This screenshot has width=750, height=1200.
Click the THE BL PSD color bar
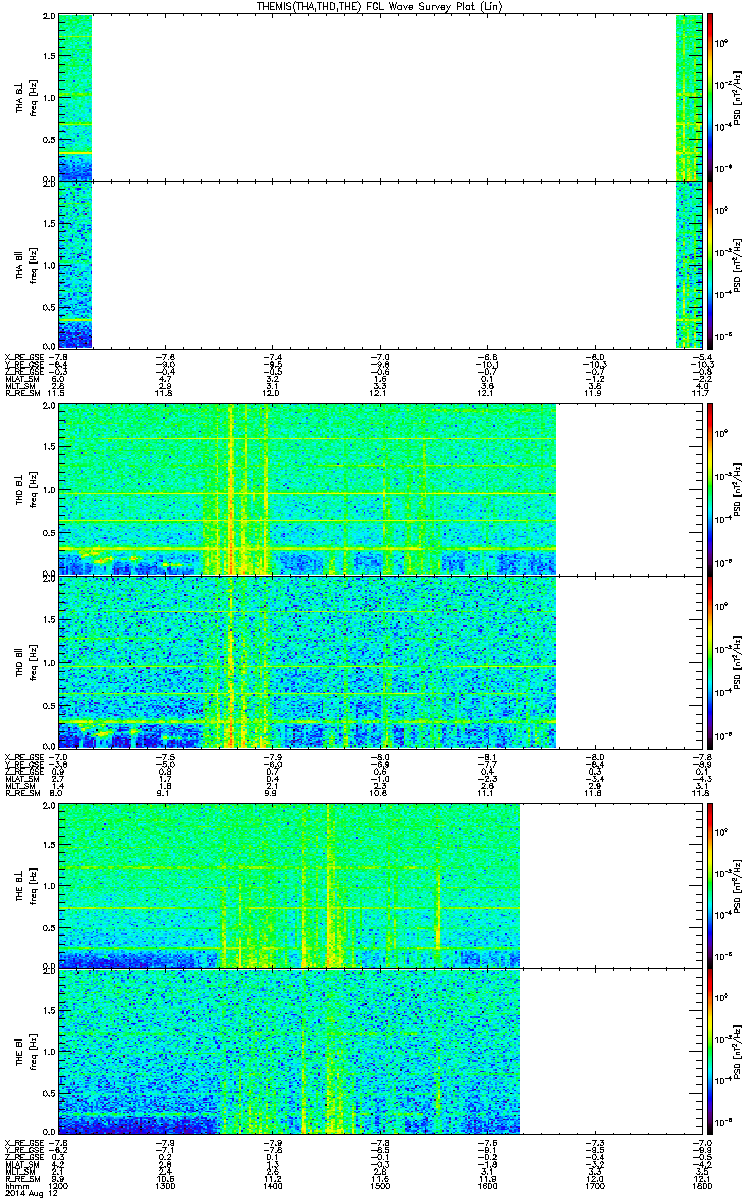[711, 885]
